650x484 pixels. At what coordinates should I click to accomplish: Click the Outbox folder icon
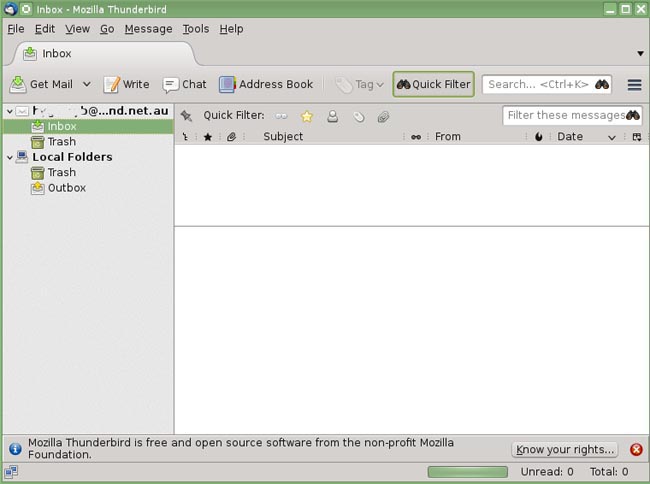[x=37, y=188]
